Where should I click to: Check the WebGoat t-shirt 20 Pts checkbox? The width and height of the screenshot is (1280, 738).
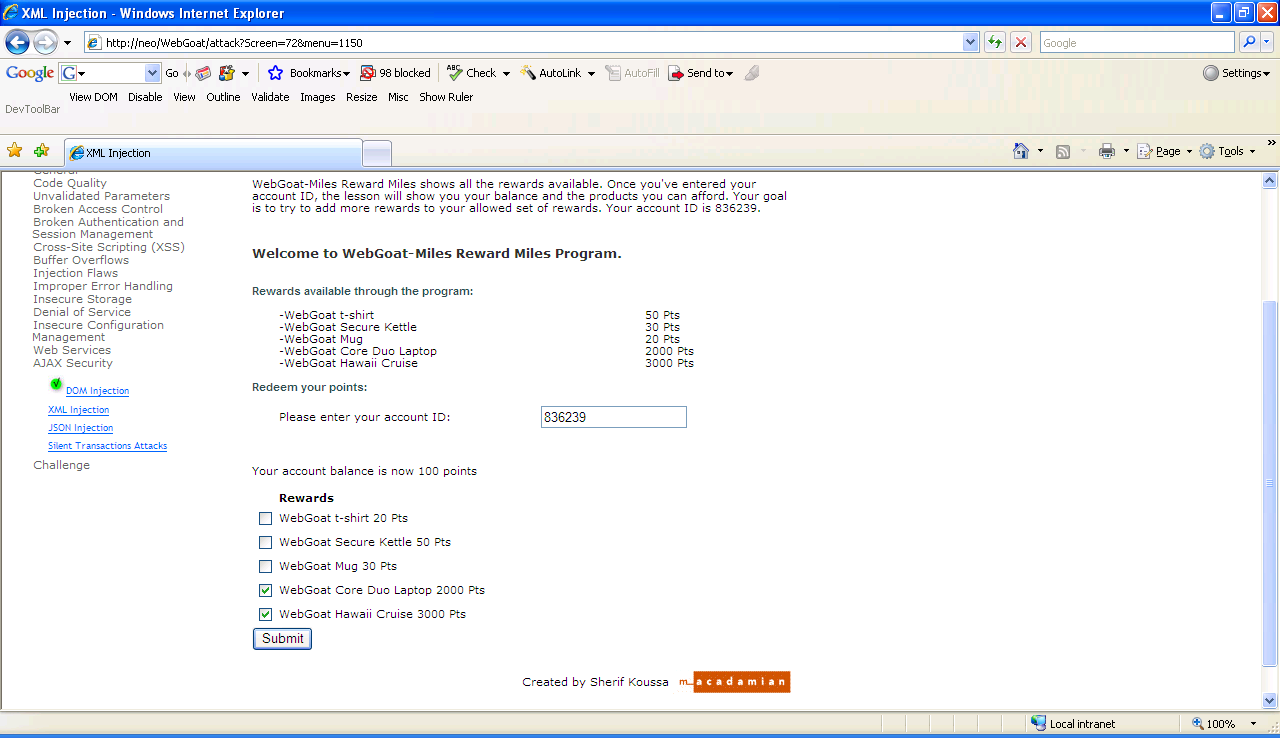tap(265, 519)
